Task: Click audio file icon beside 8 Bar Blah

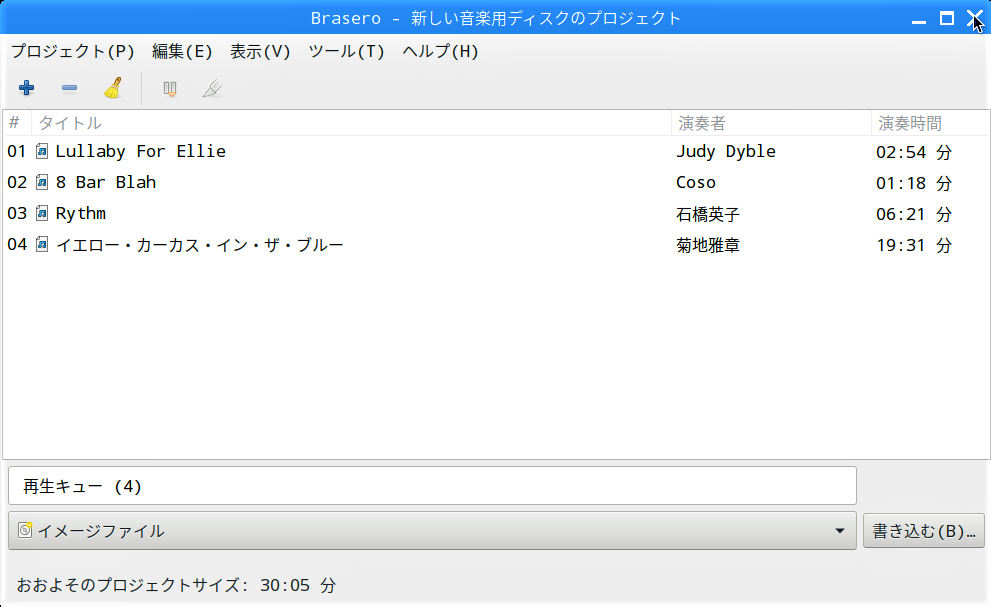Action: point(42,182)
